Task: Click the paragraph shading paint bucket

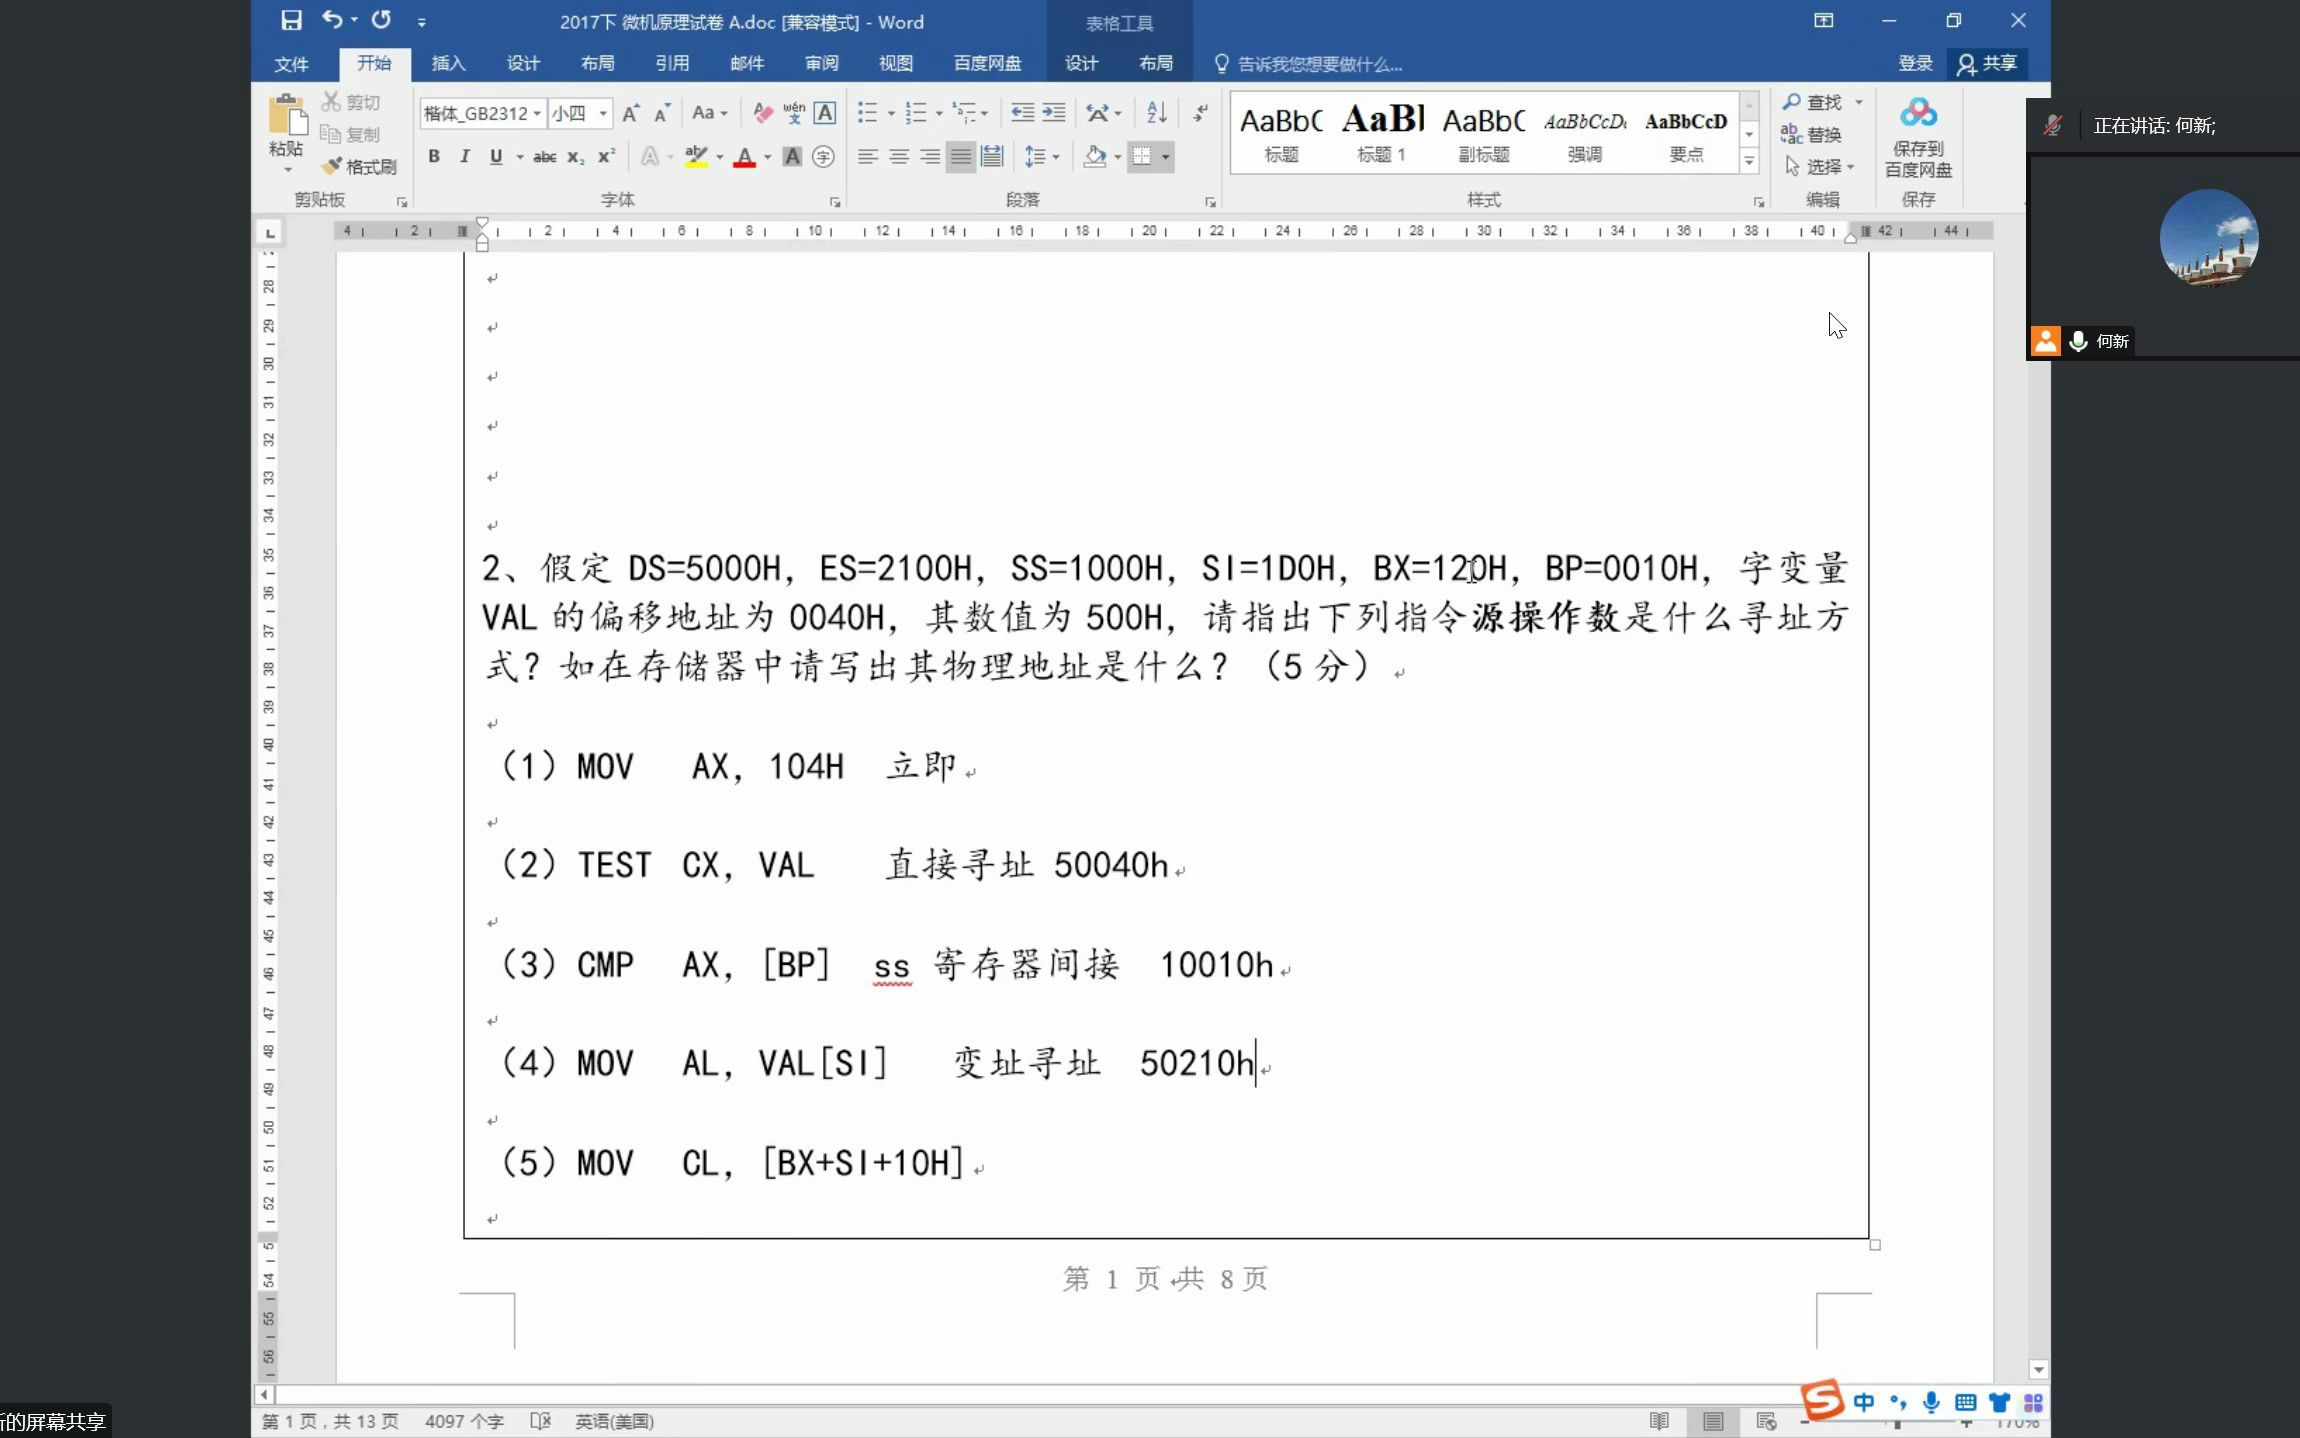Action: pos(1095,157)
